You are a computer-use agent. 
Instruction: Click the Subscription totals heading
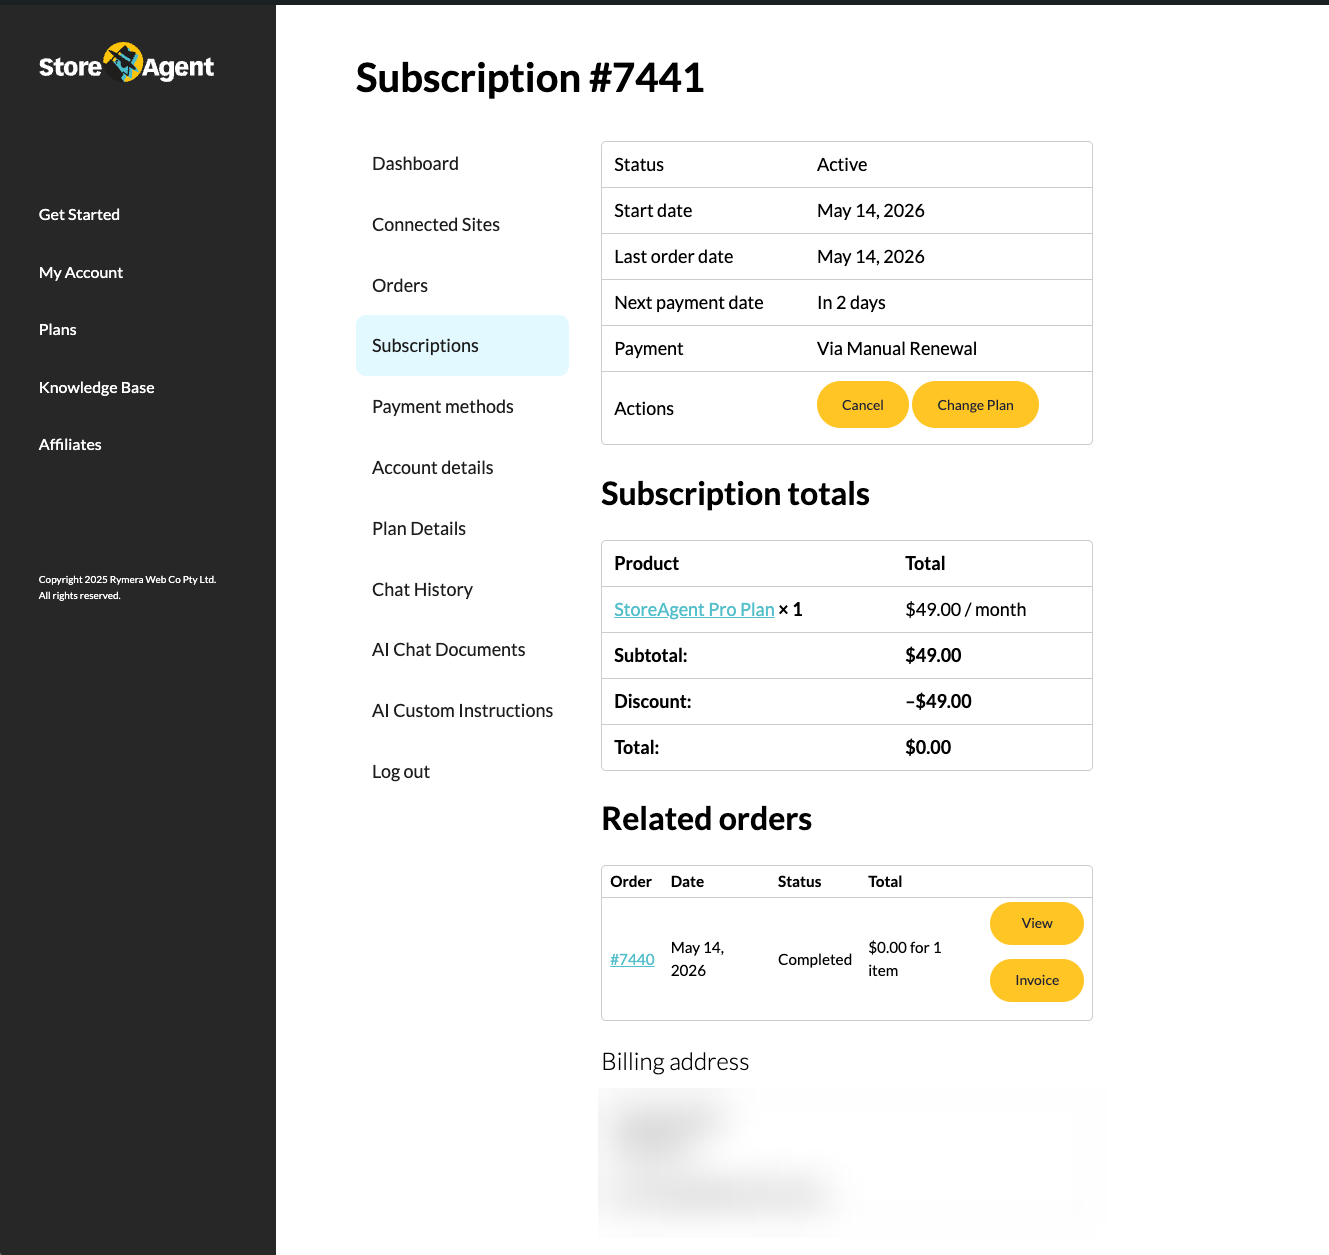pos(735,493)
